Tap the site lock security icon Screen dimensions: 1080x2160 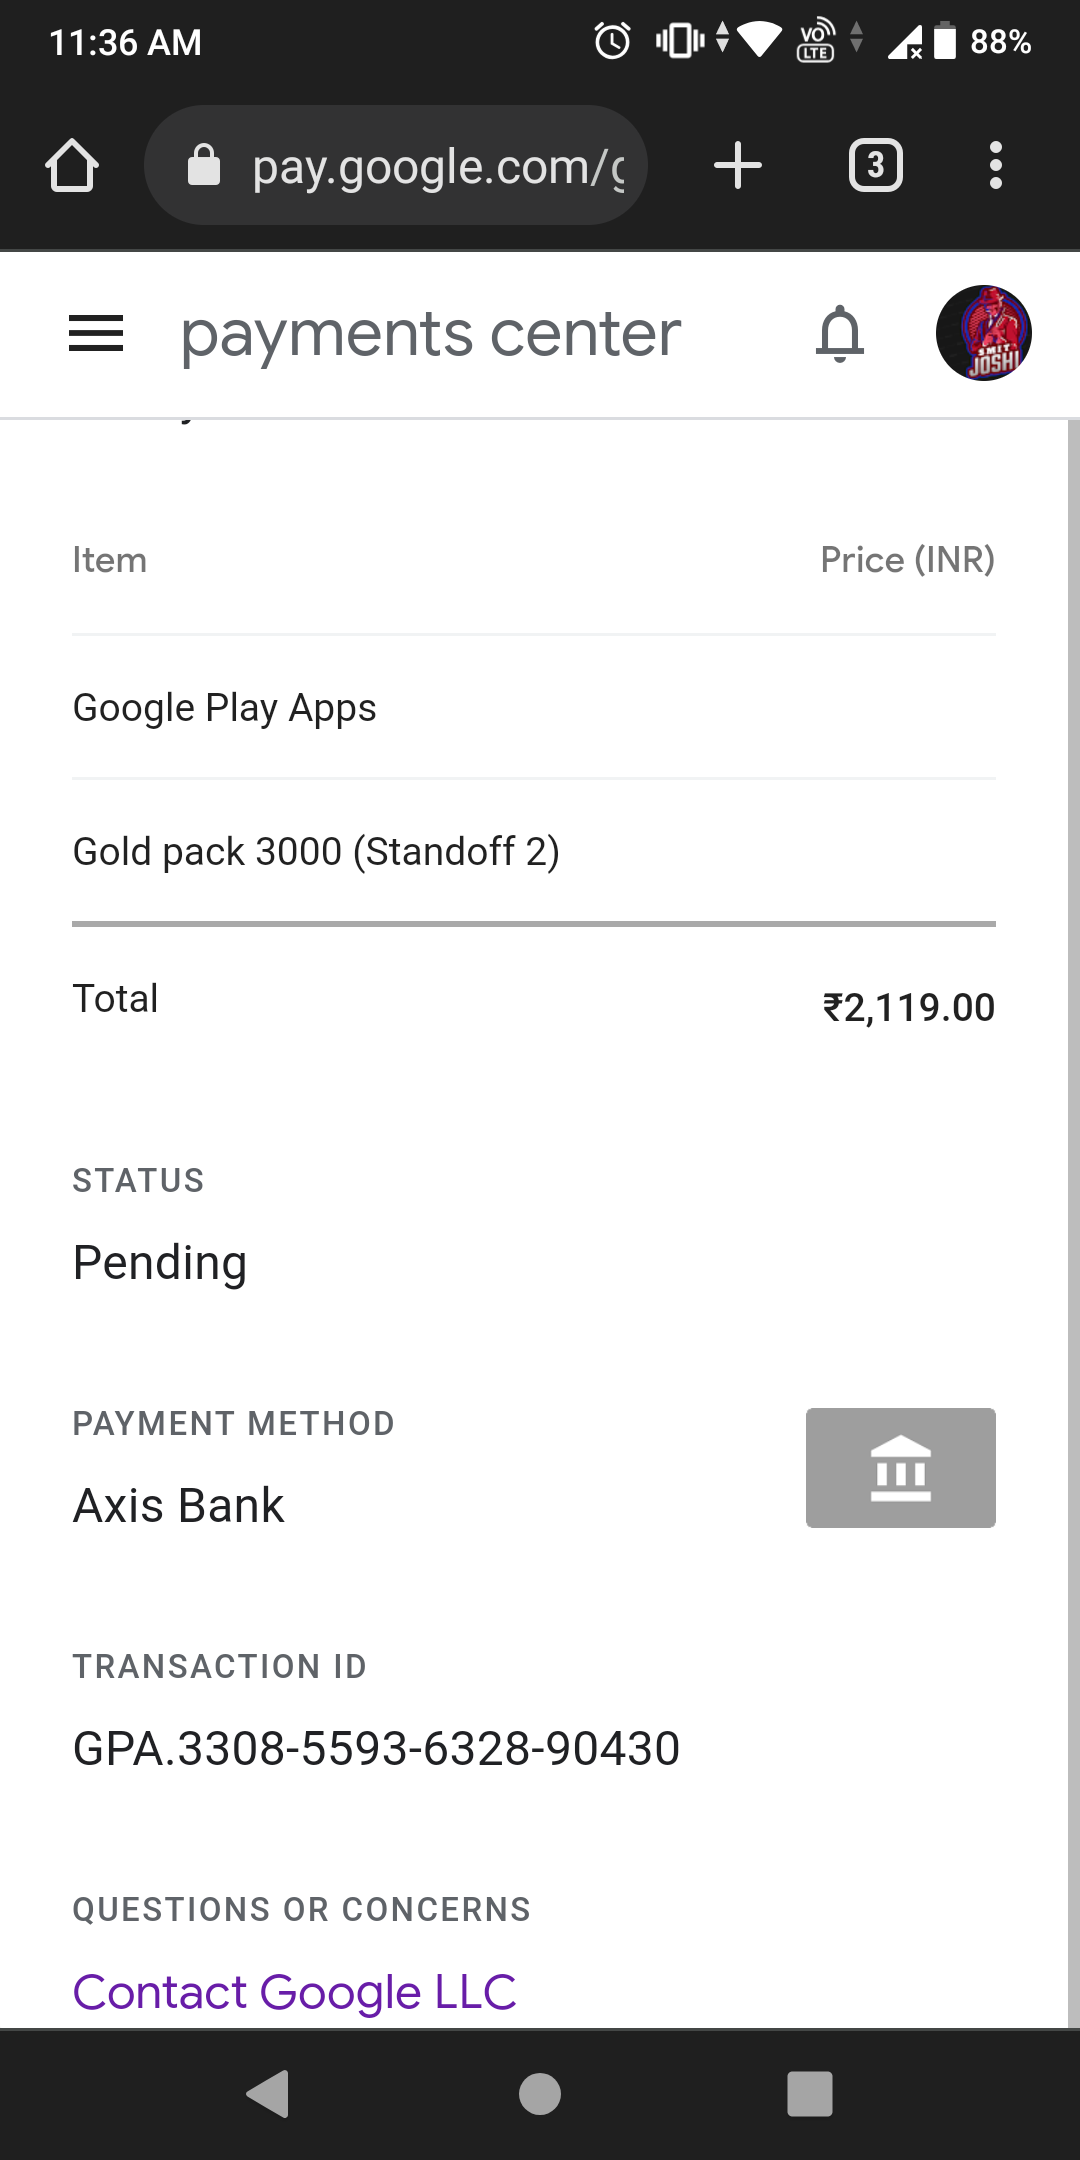point(204,165)
